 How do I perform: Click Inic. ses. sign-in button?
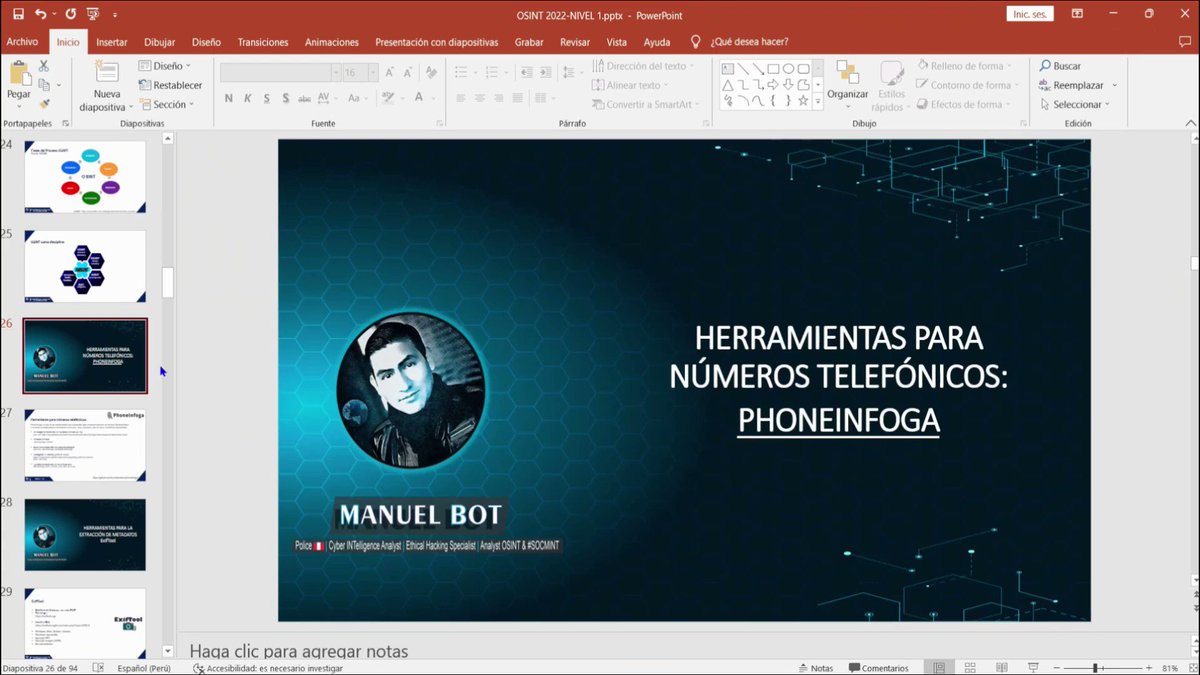coord(1030,14)
